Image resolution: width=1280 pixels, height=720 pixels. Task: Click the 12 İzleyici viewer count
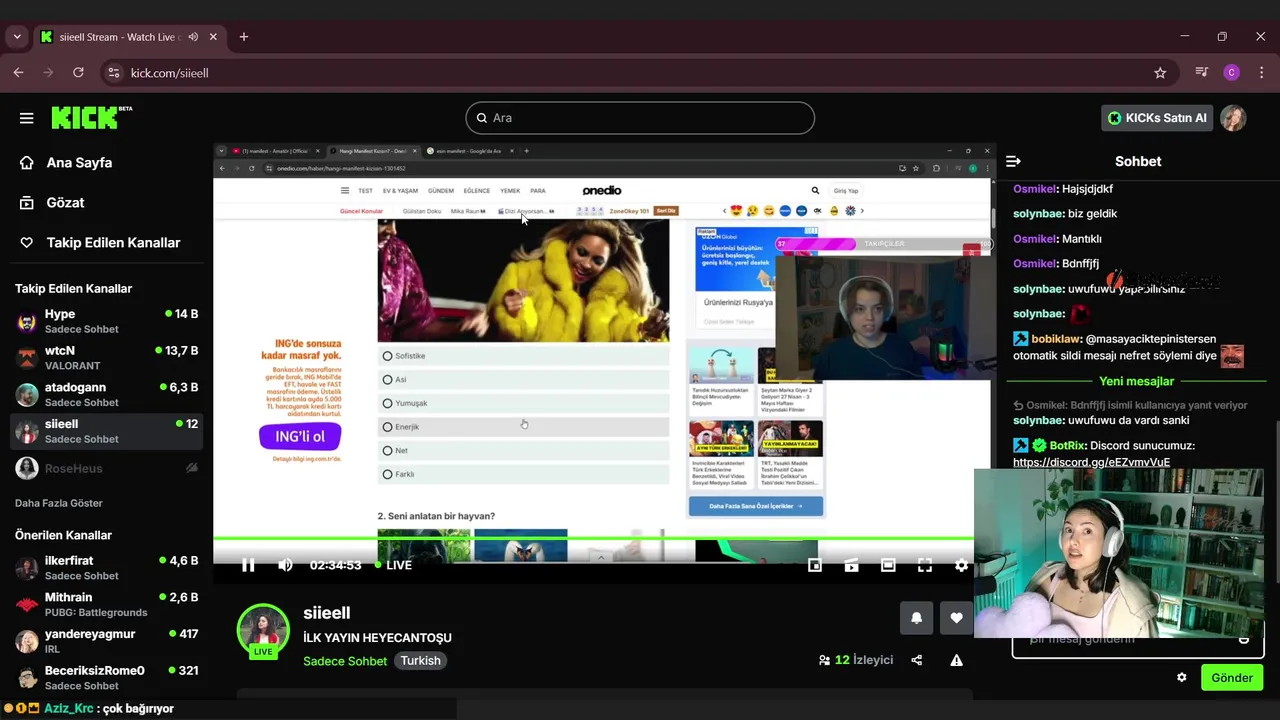point(856,660)
